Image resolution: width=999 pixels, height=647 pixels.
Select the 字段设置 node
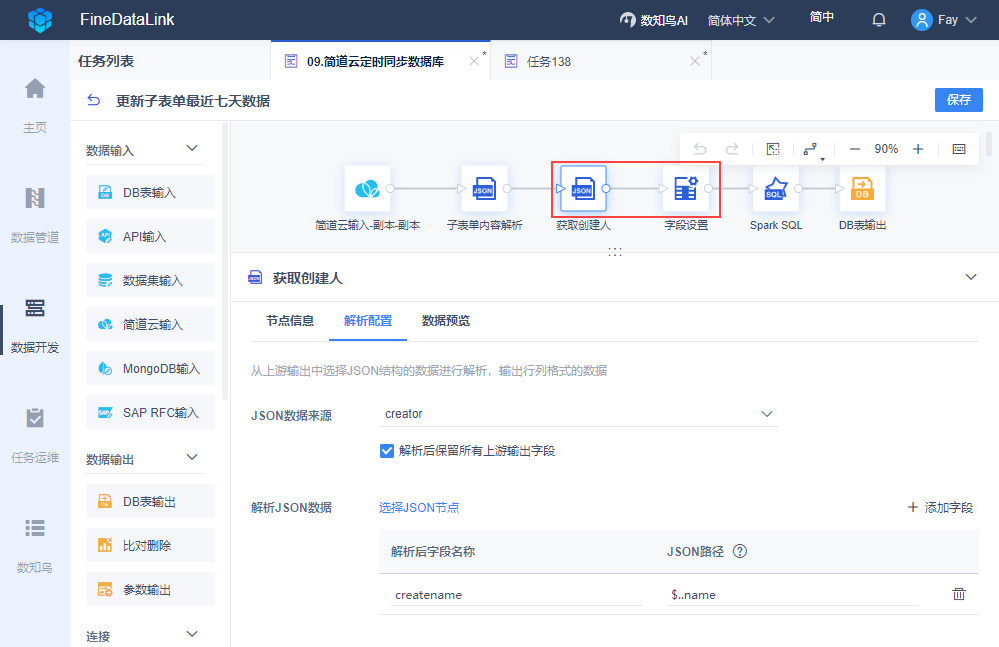[686, 188]
